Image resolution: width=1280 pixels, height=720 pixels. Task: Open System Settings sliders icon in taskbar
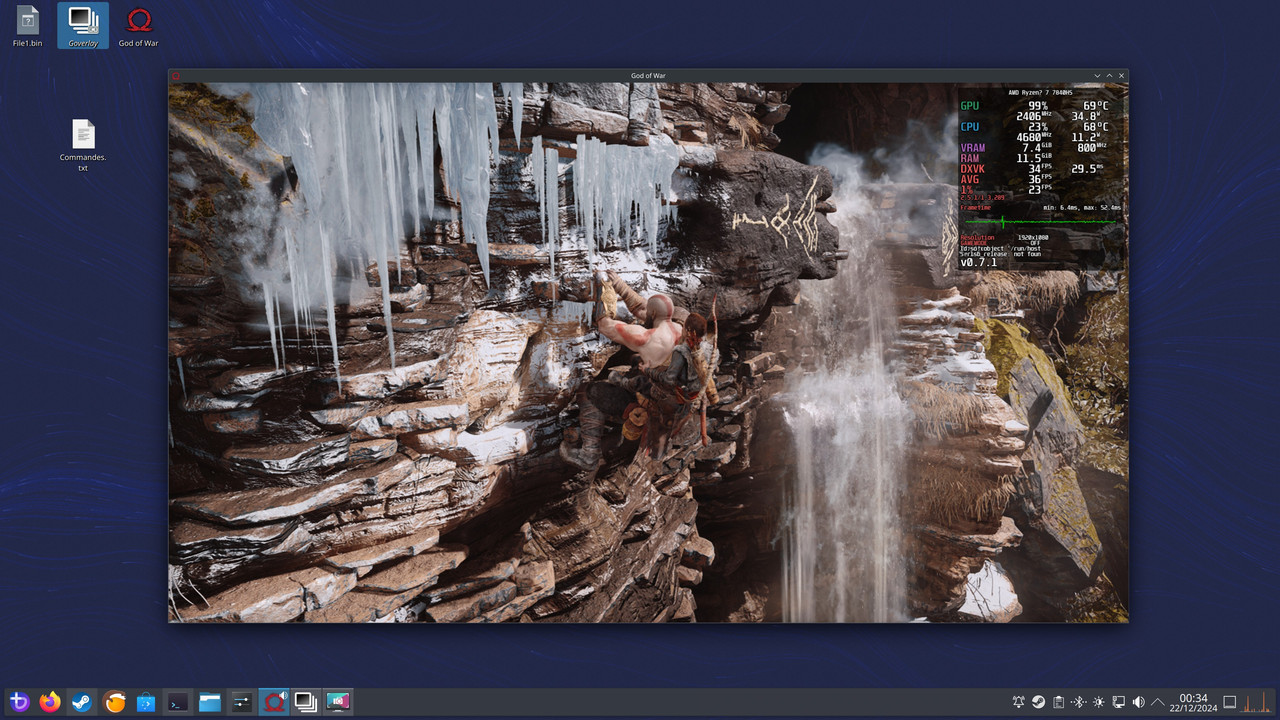point(242,702)
